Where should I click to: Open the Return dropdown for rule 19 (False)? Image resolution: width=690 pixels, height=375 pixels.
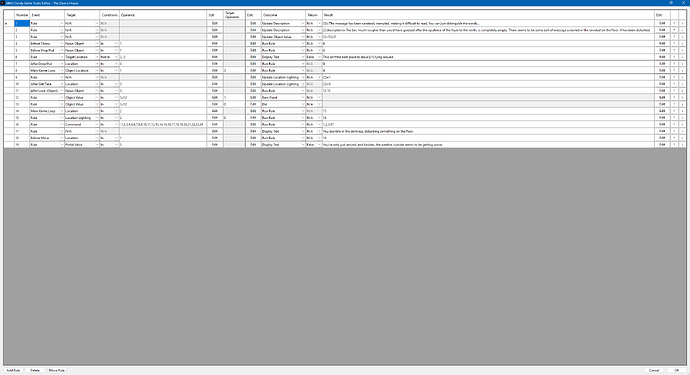[314, 144]
